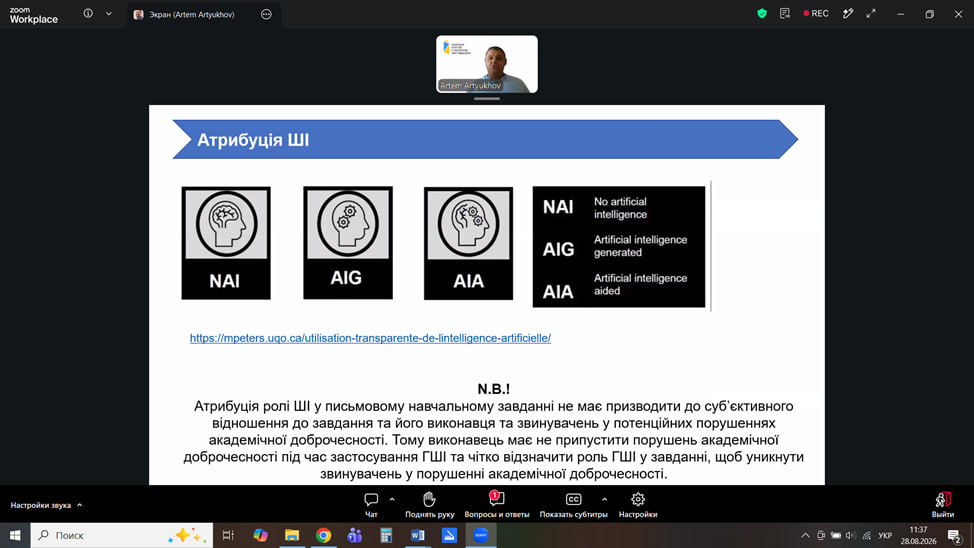Show subtitles with the CC button

click(573, 500)
